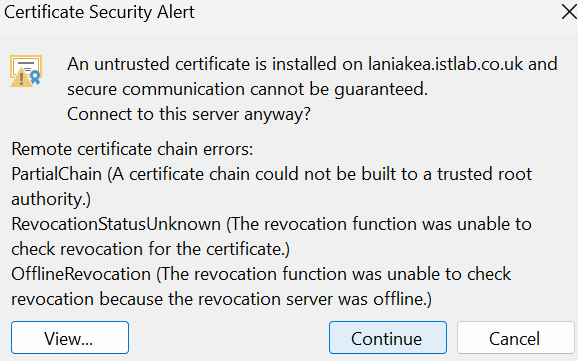578x361 pixels.
Task: Select the RevocationStatusUnknown error label
Action: tap(116, 224)
